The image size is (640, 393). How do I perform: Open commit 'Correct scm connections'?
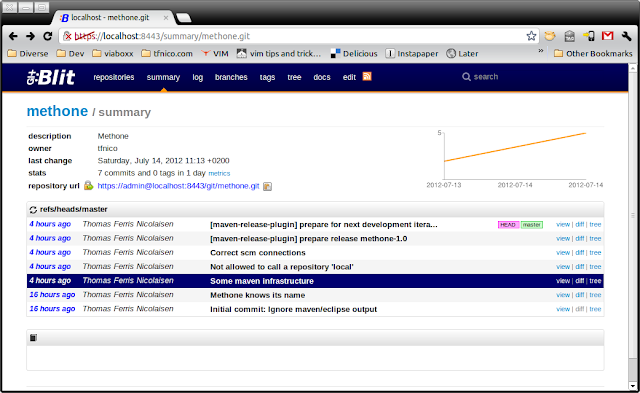[x=258, y=253]
